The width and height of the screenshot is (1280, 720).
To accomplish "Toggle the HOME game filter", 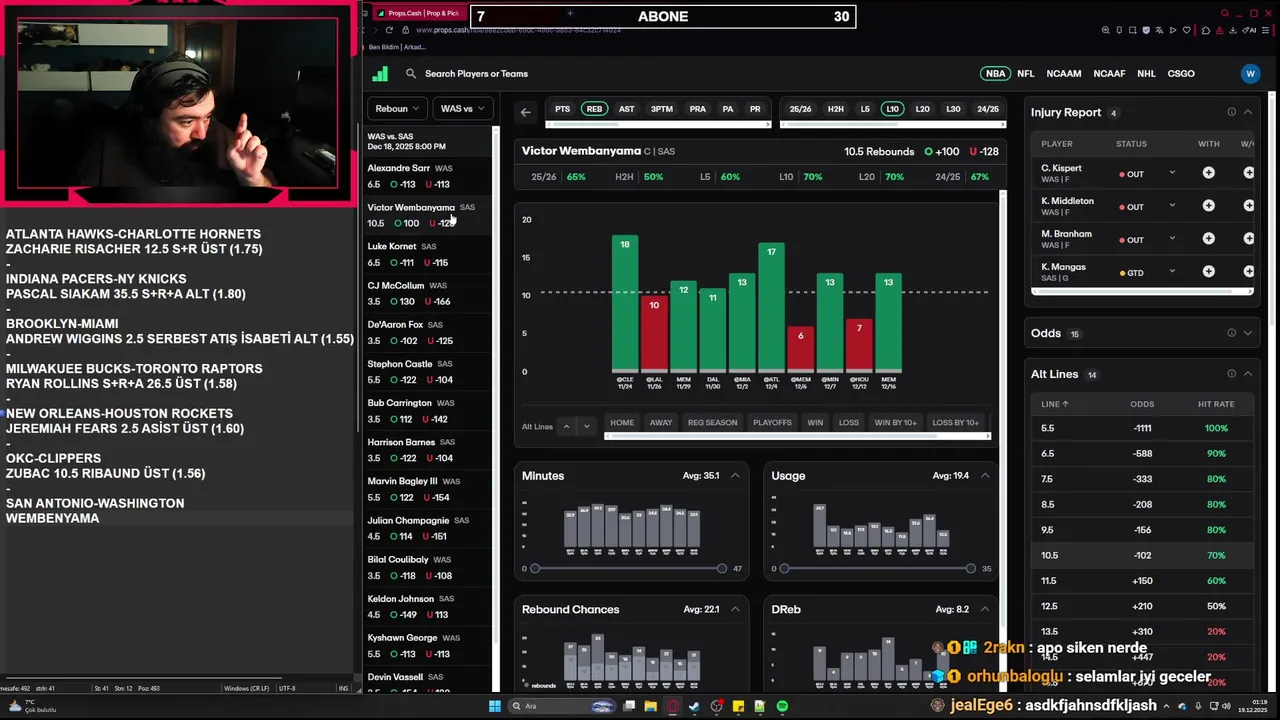I will click(622, 422).
